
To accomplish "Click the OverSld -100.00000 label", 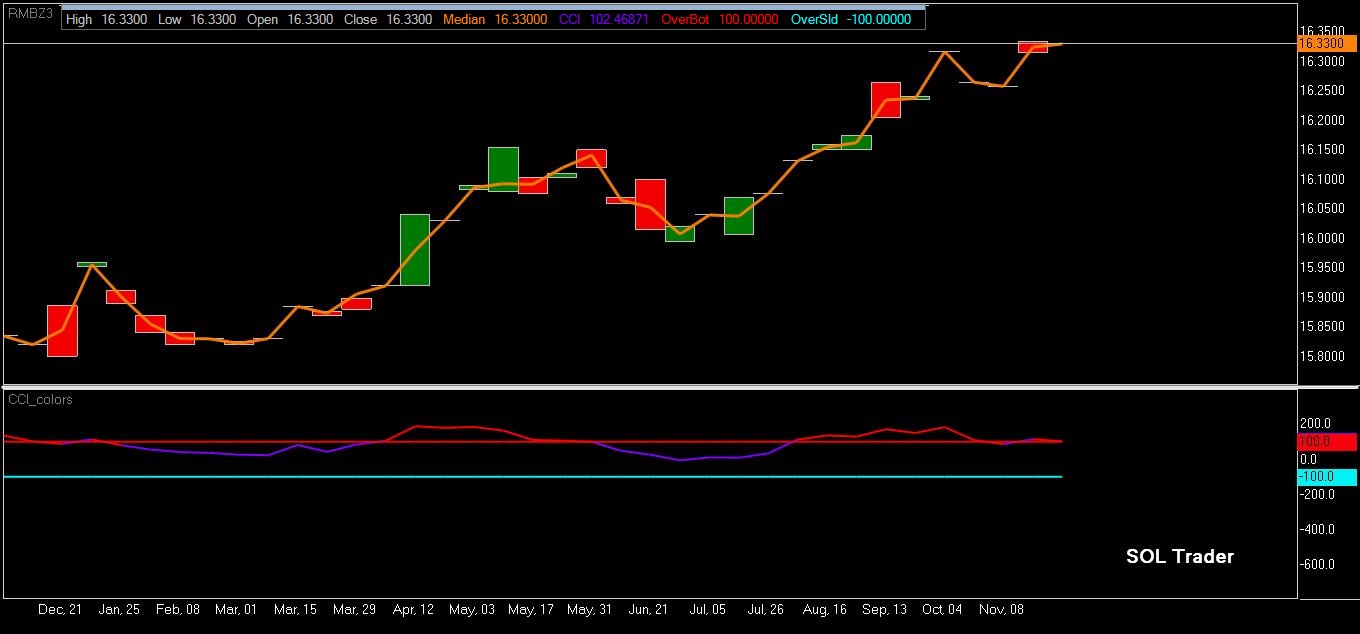I will 850,19.
